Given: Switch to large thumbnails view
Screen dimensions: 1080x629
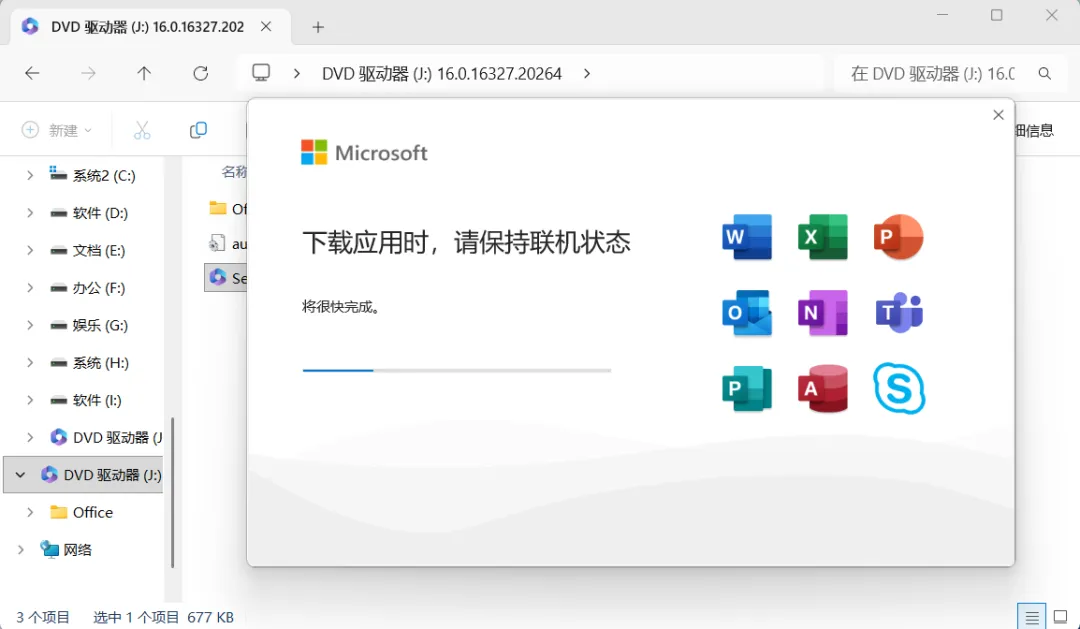Looking at the screenshot, I should coord(1061,617).
